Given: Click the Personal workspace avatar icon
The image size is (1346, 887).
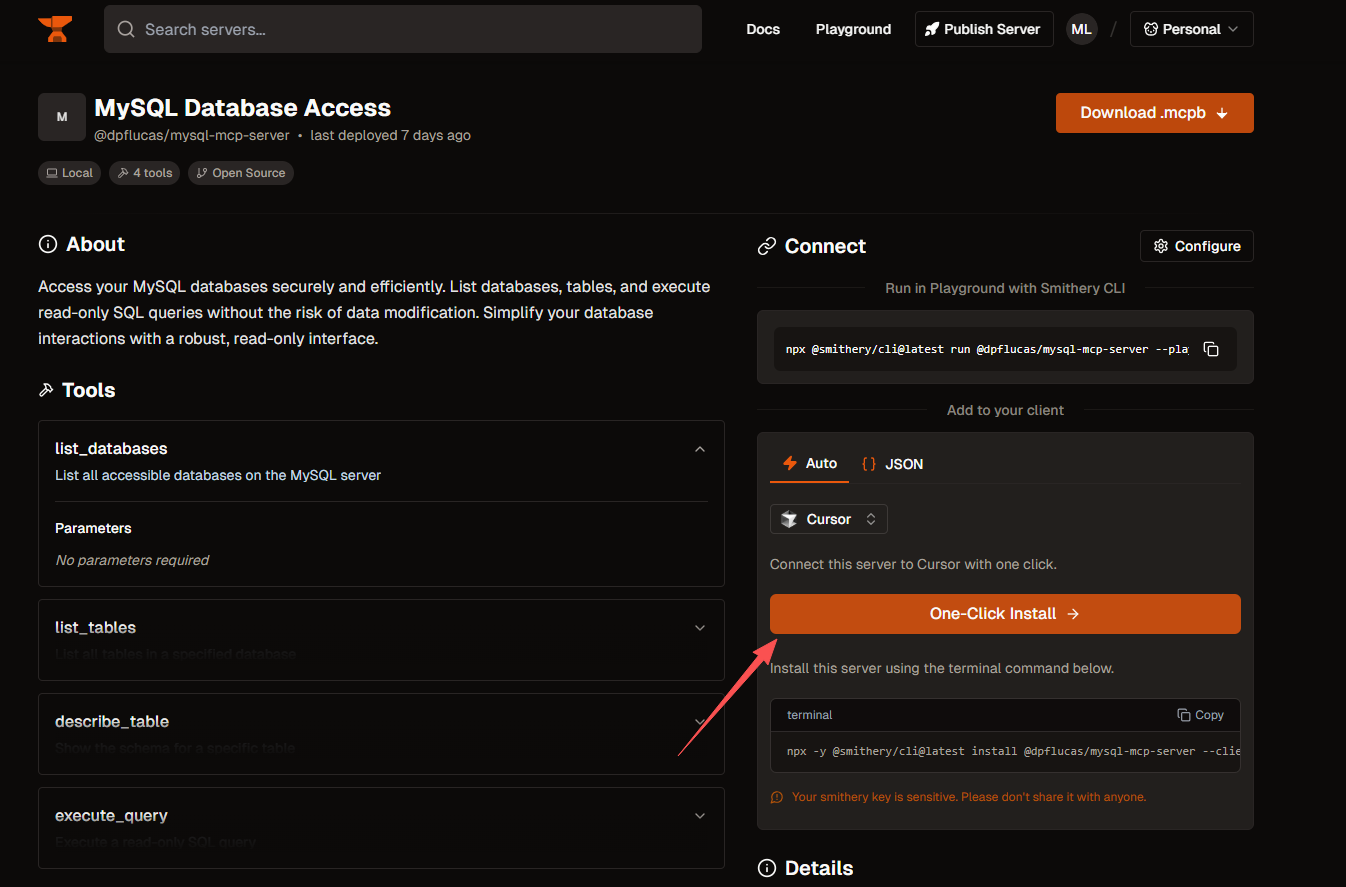Looking at the screenshot, I should (1151, 29).
